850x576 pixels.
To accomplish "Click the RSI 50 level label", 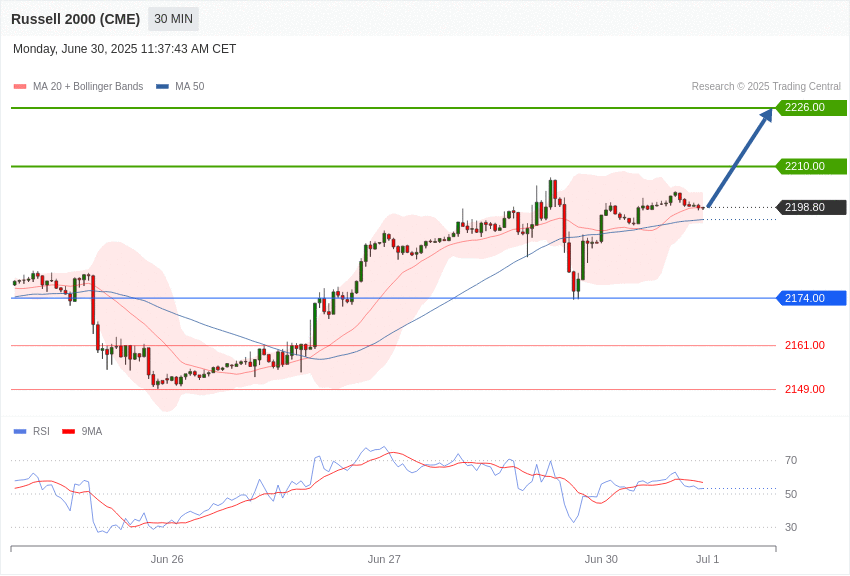I will [x=791, y=494].
